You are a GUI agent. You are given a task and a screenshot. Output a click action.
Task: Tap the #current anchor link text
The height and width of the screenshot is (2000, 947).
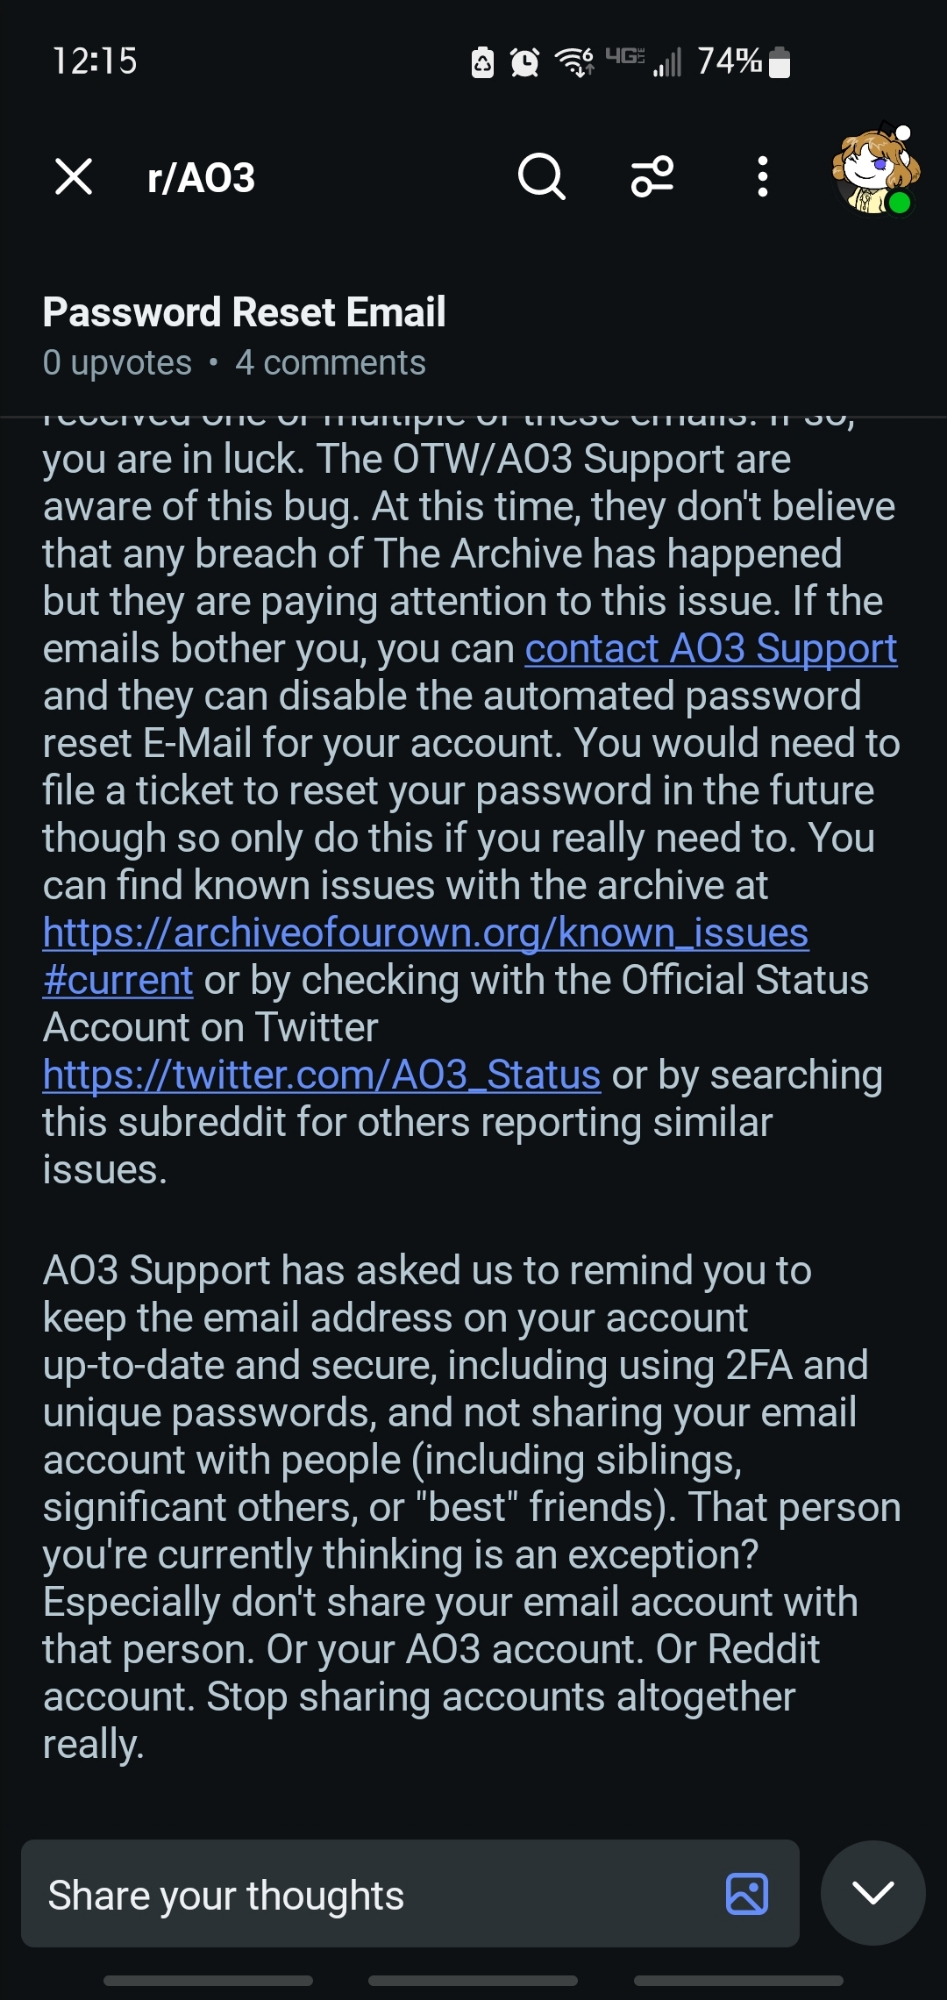tap(118, 981)
